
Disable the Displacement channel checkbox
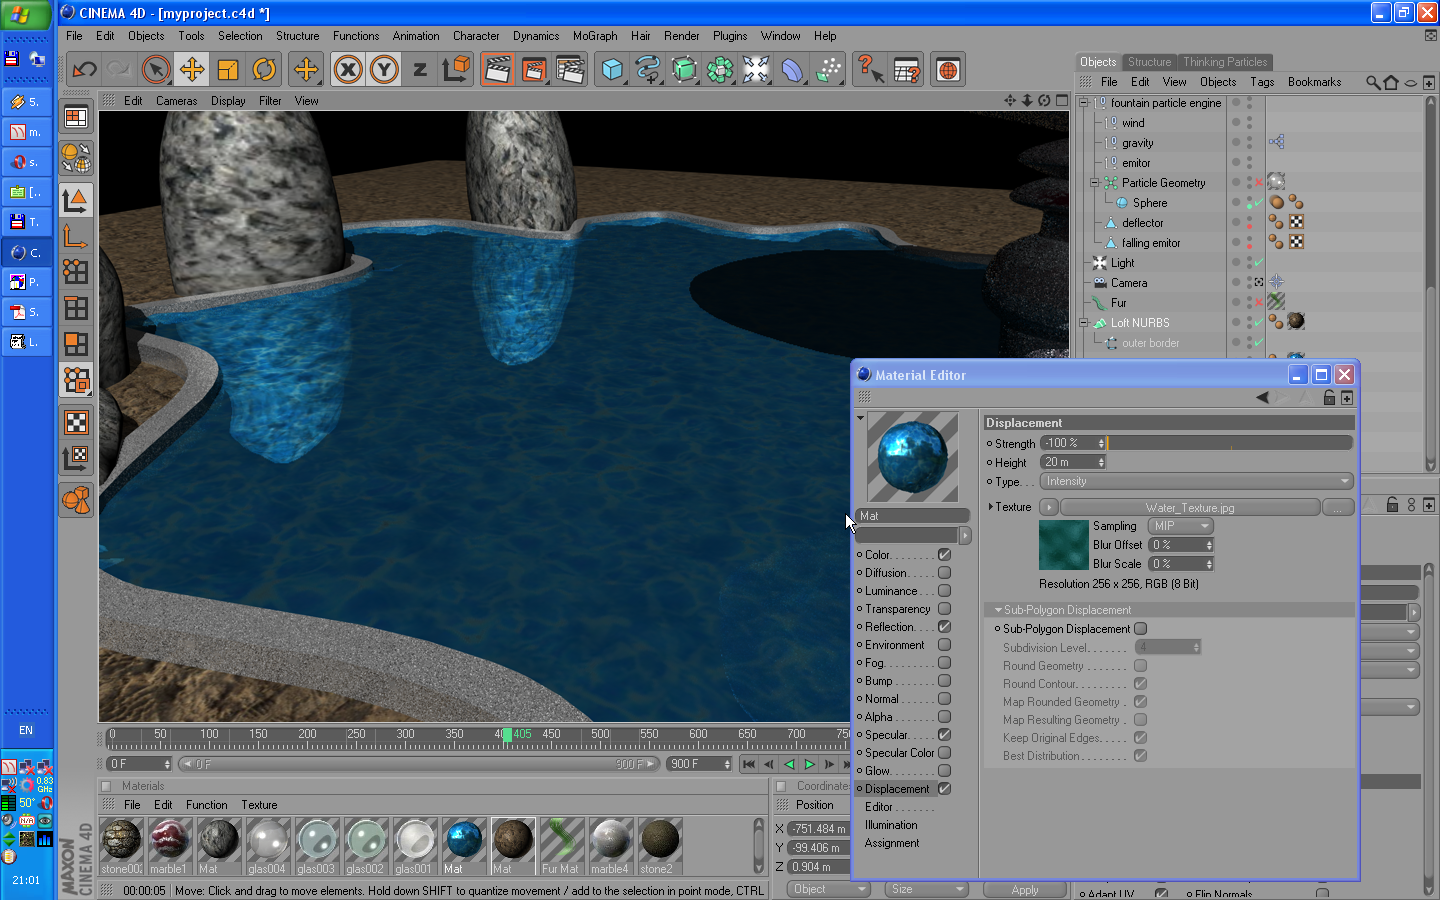(x=944, y=789)
